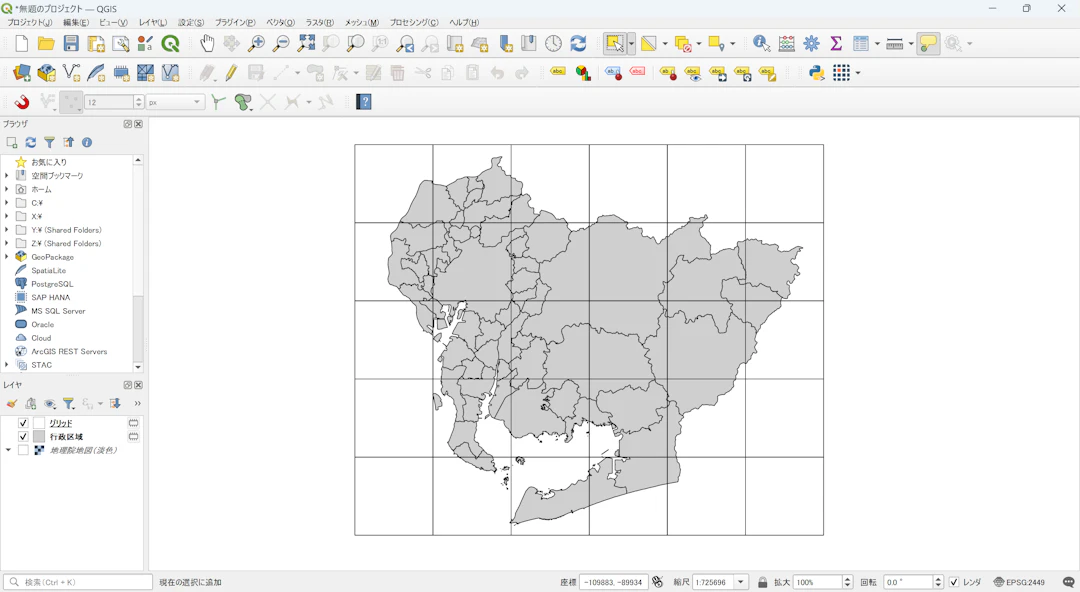Open the Processing toolbox gear icon
Viewport: 1080px width, 592px height.
click(811, 44)
